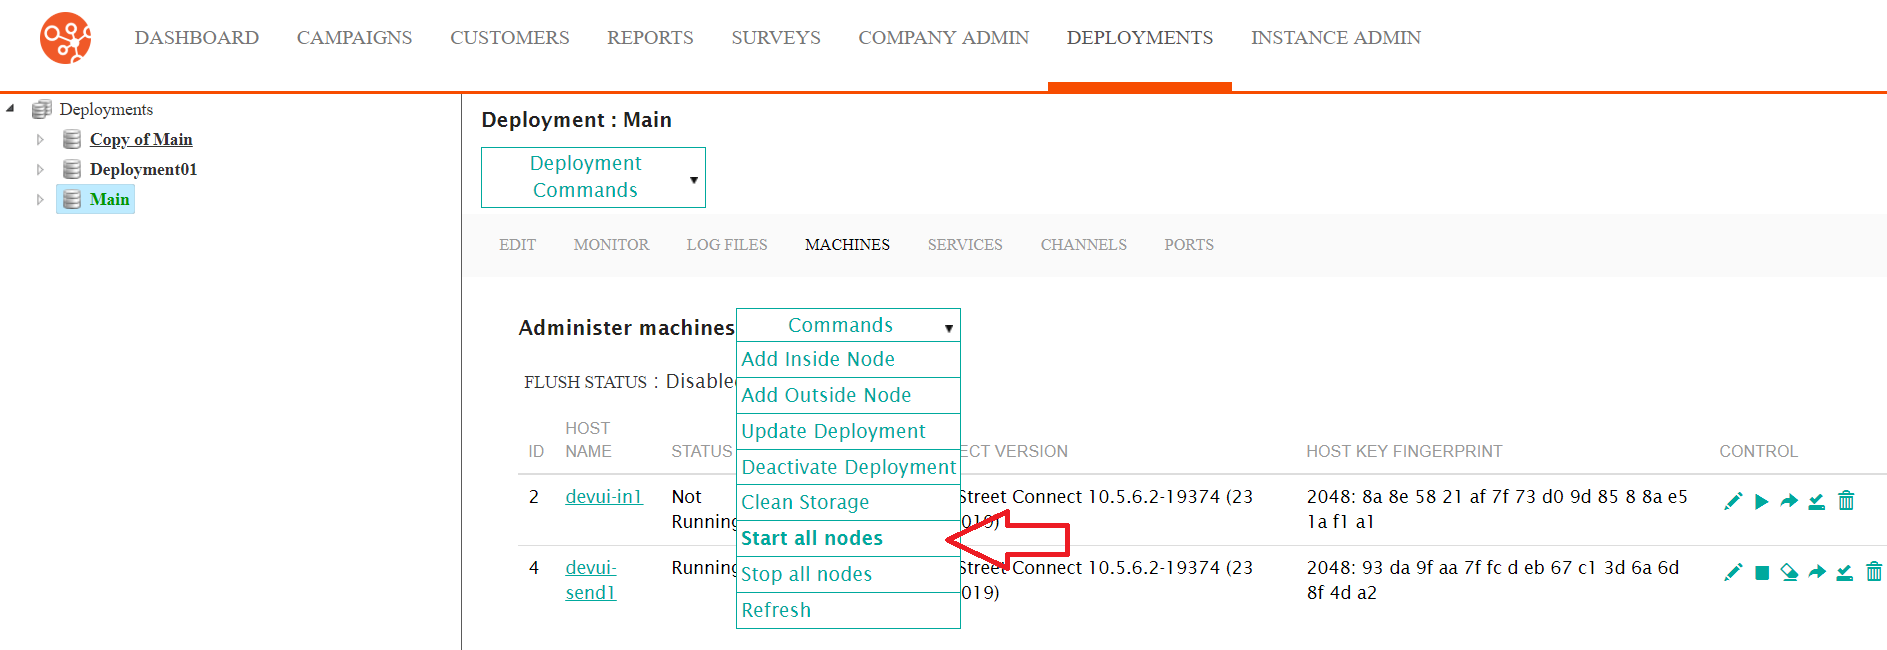The image size is (1887, 650).
Task: Choose Clean Storage command
Action: tap(848, 502)
